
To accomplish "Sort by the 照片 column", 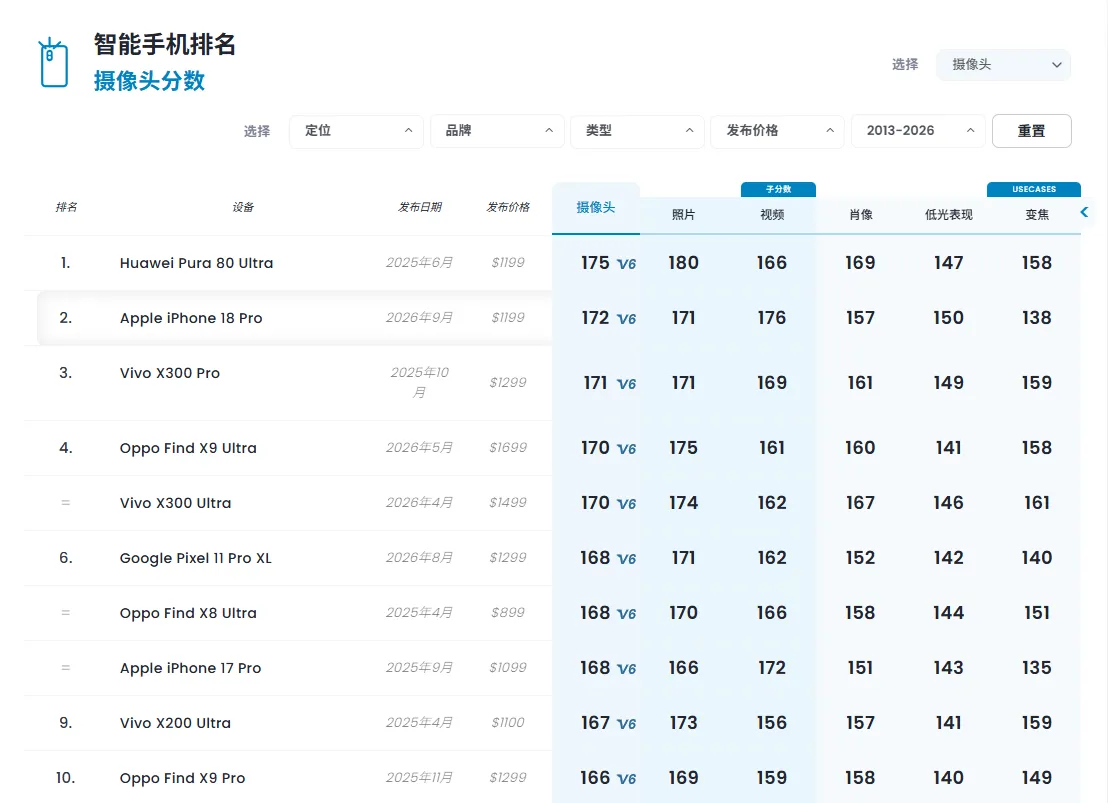I will 683,215.
